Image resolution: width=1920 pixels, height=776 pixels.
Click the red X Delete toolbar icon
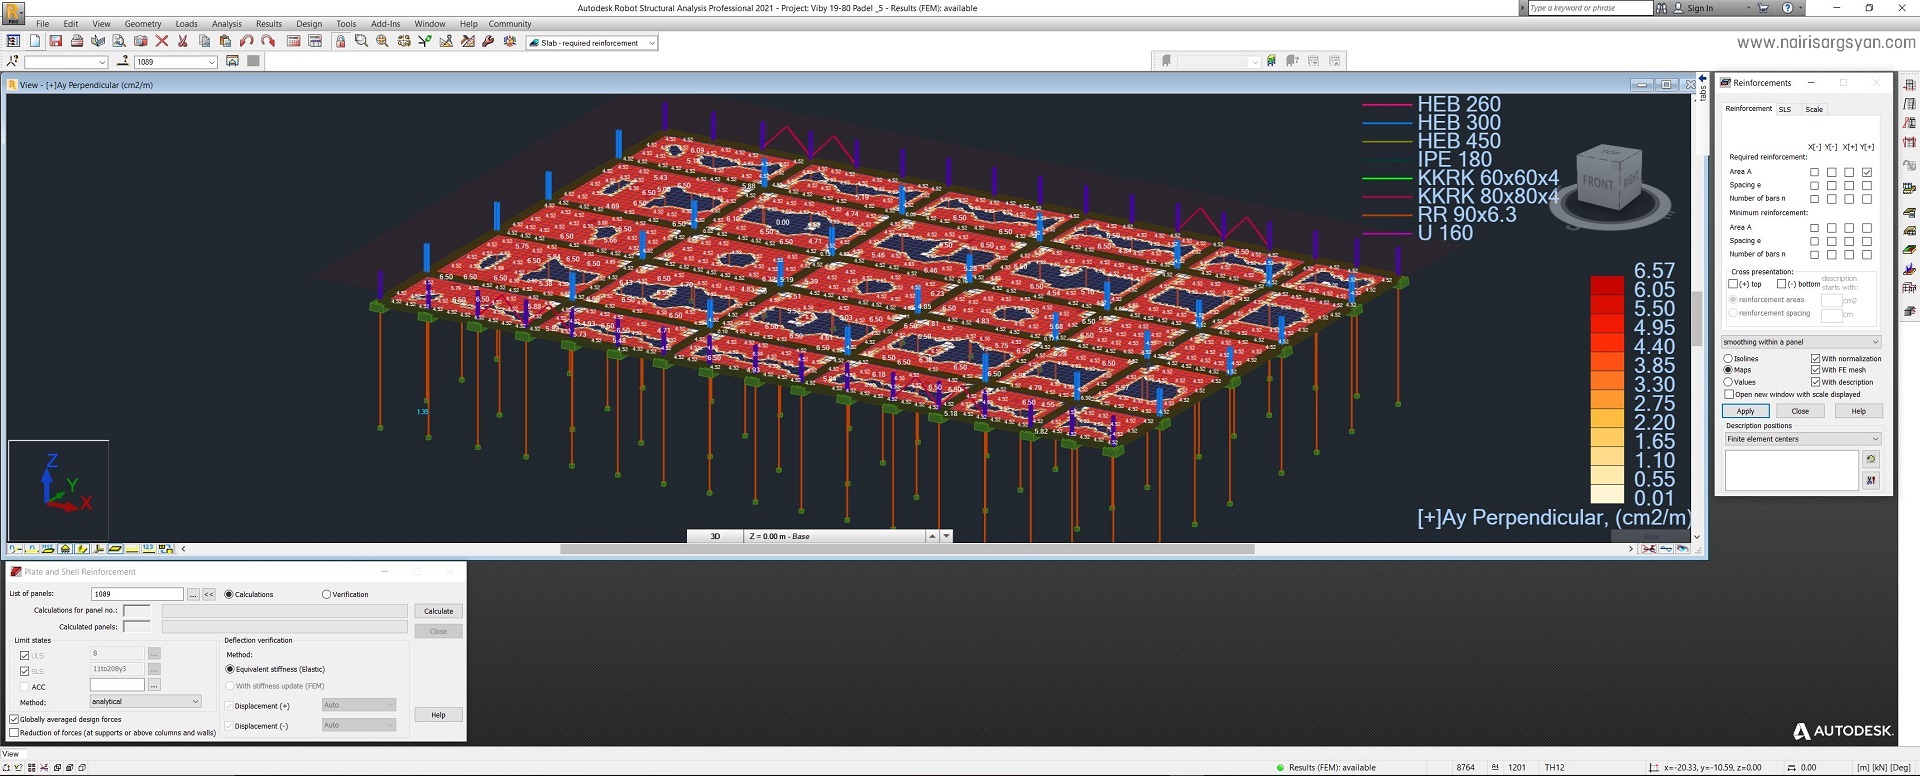click(162, 42)
